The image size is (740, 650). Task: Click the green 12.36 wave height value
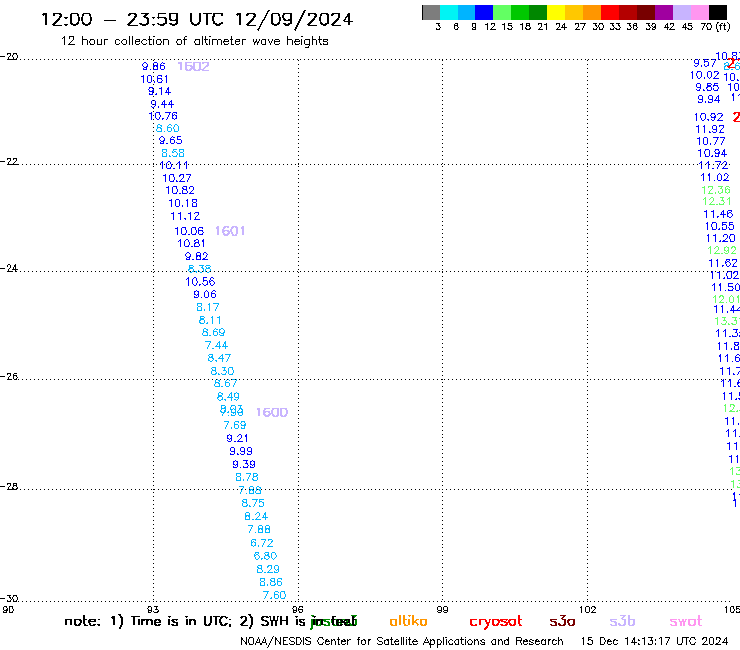[716, 190]
